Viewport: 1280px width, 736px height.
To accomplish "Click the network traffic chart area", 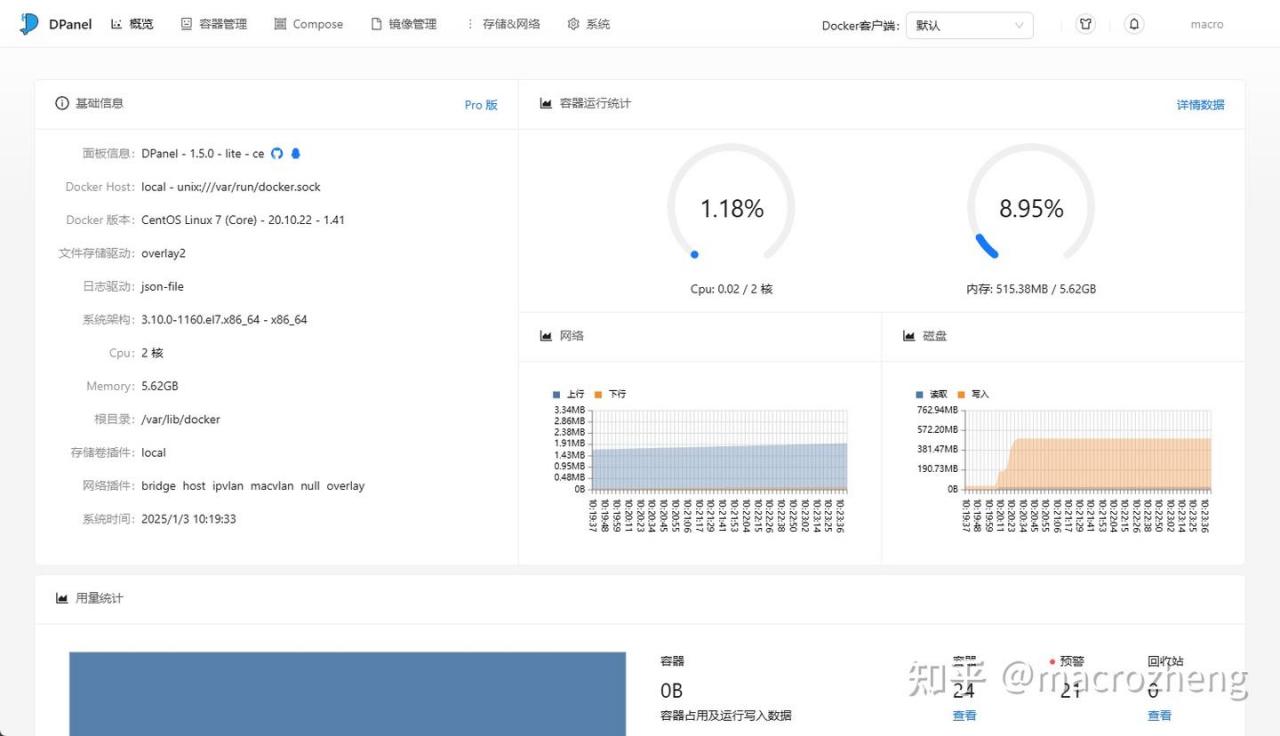I will [x=718, y=450].
